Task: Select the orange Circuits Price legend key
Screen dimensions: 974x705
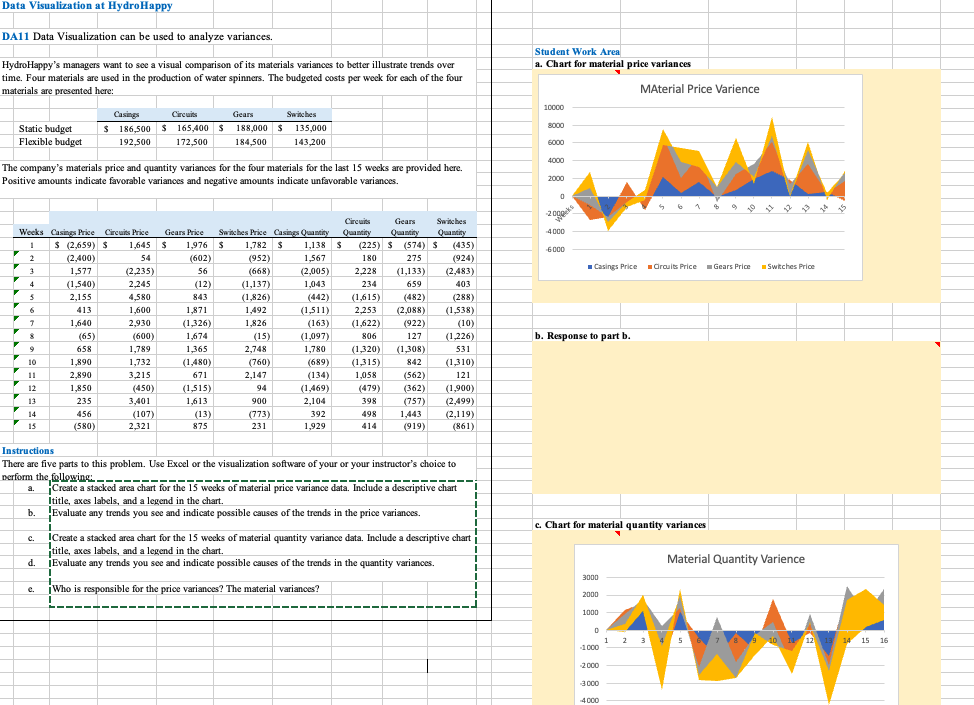Action: pos(650,266)
